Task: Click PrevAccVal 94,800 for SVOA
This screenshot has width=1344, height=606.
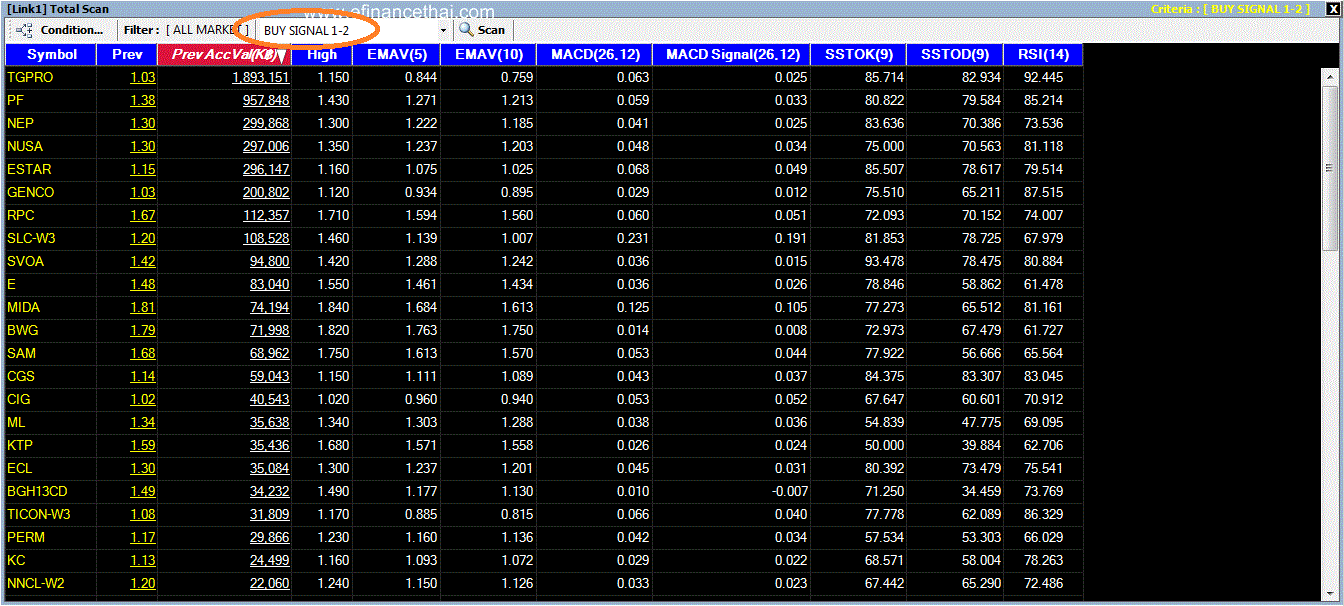Action: click(x=270, y=261)
